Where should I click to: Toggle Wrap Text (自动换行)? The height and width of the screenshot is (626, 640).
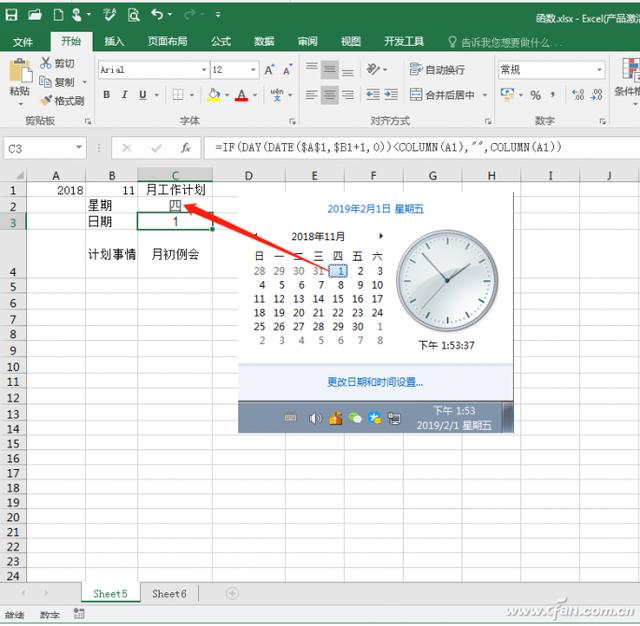(437, 70)
